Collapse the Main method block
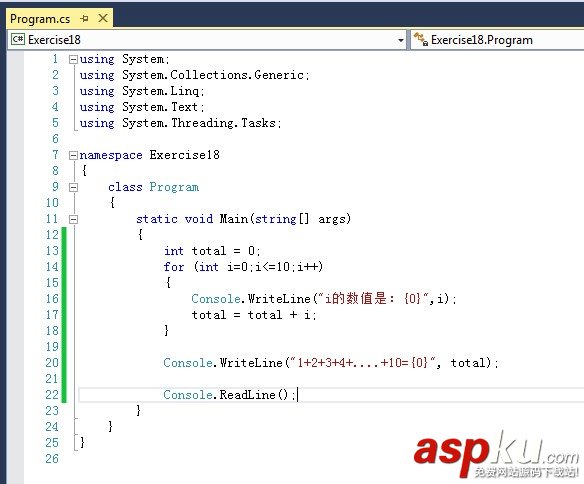 (x=73, y=219)
